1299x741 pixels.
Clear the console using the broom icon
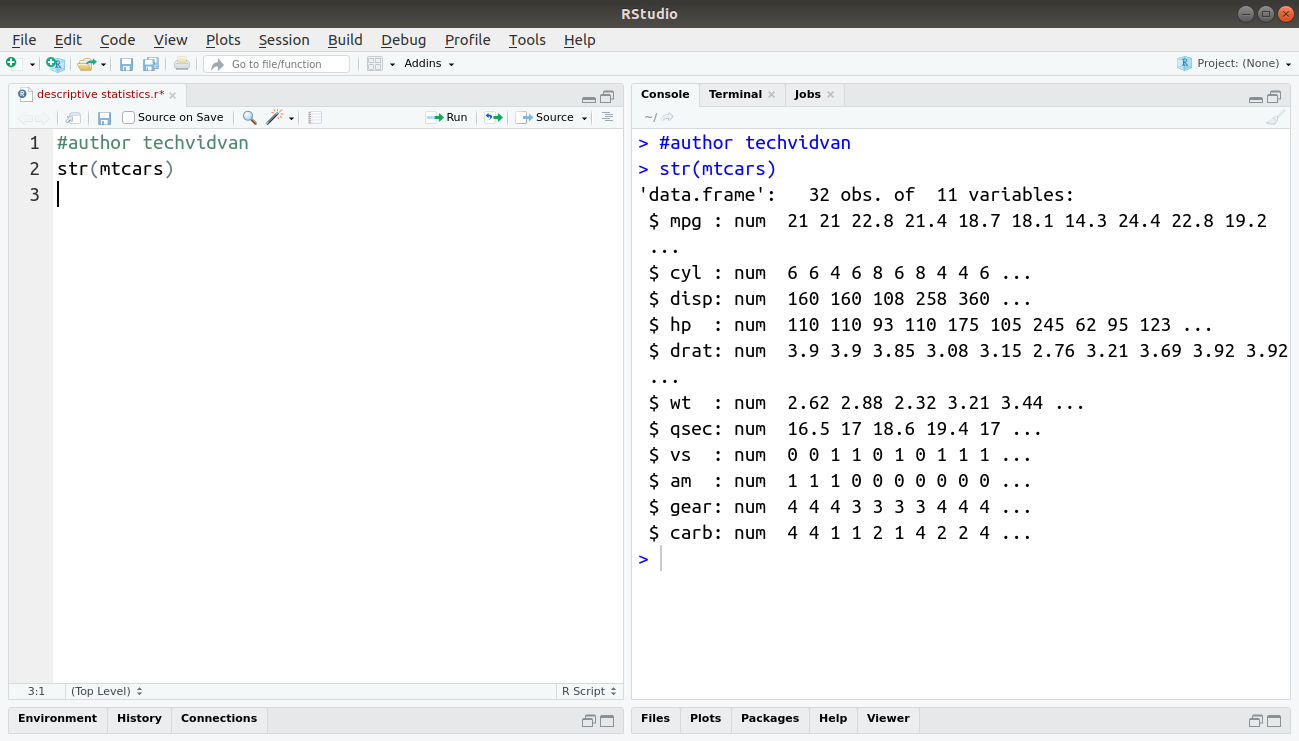pos(1276,117)
